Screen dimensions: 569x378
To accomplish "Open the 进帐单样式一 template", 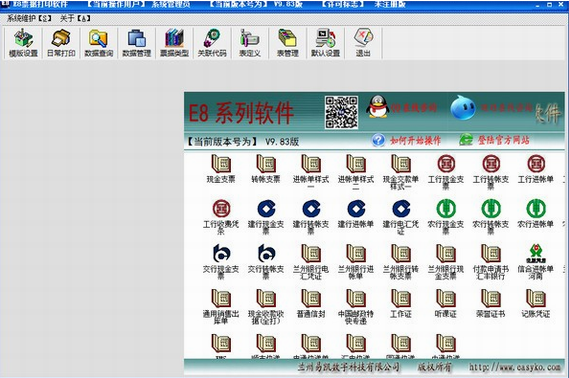I will click(311, 171).
